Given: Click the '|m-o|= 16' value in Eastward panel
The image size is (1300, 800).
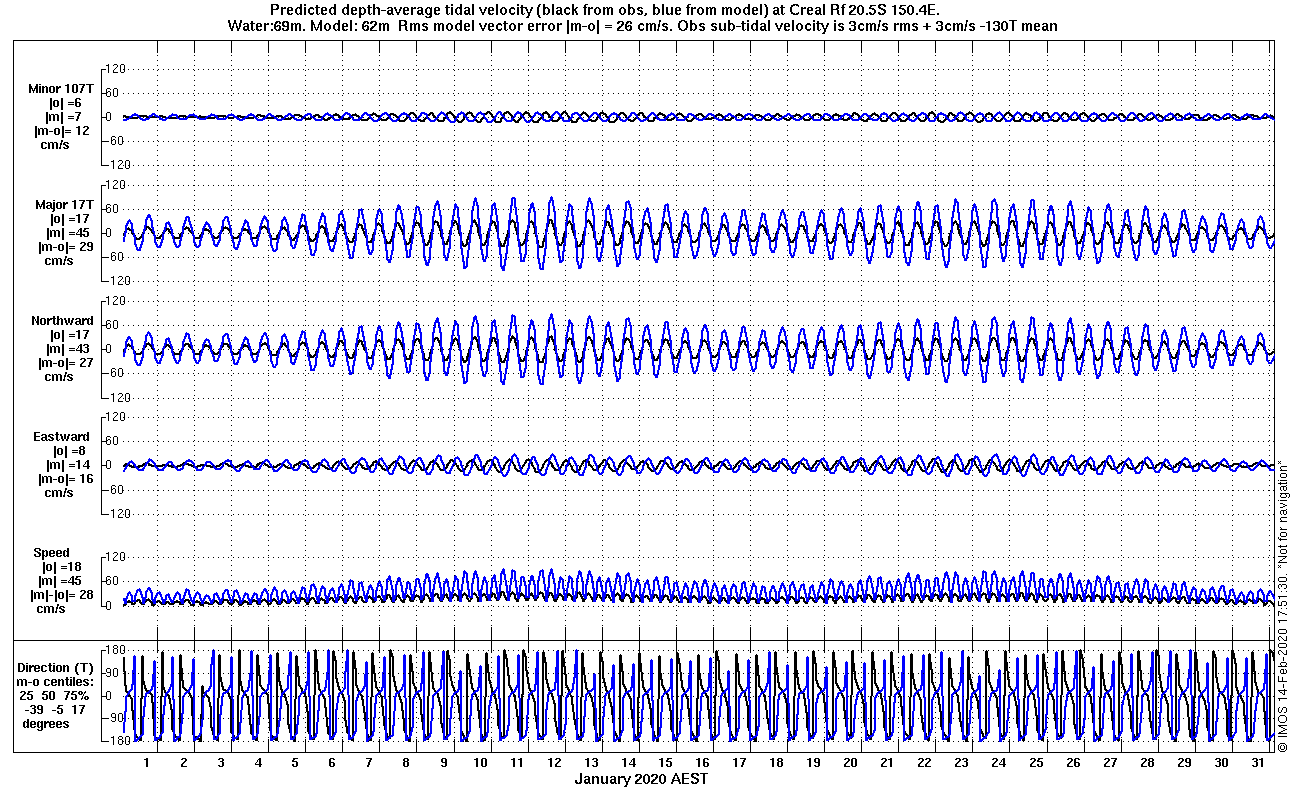Looking at the screenshot, I should point(64,479).
